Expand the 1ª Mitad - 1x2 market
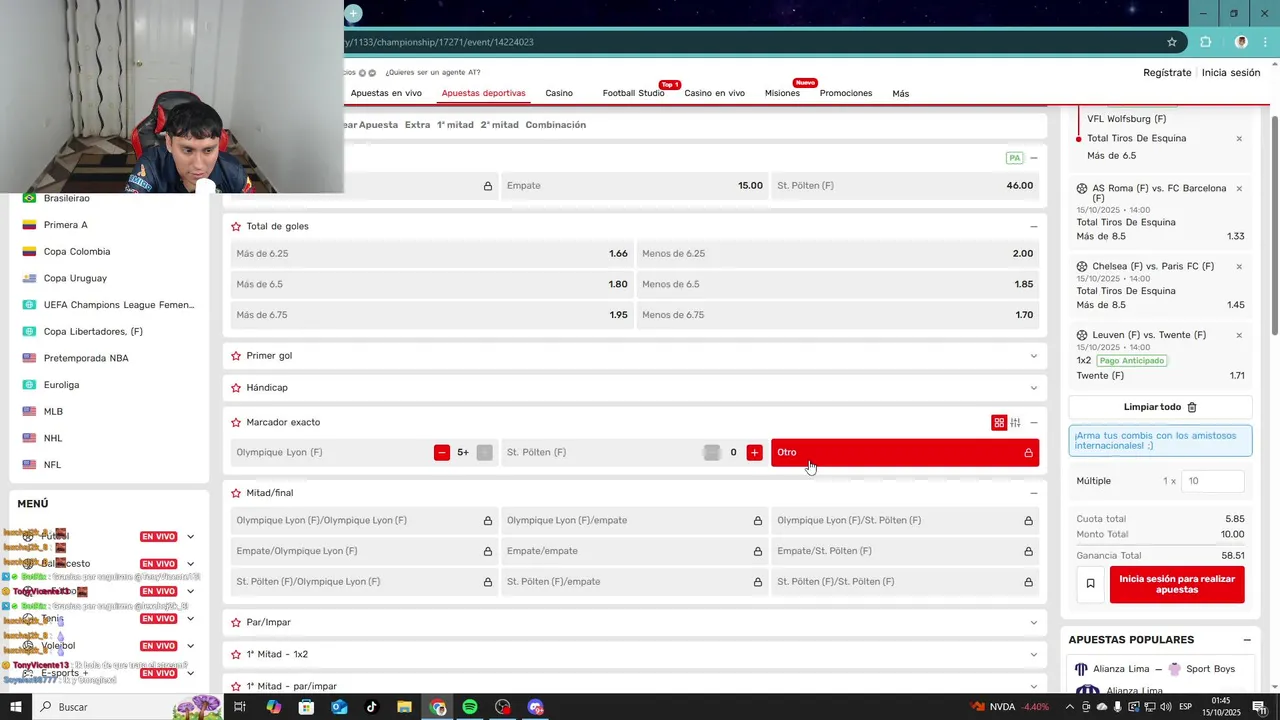The width and height of the screenshot is (1280, 720). (1034, 655)
